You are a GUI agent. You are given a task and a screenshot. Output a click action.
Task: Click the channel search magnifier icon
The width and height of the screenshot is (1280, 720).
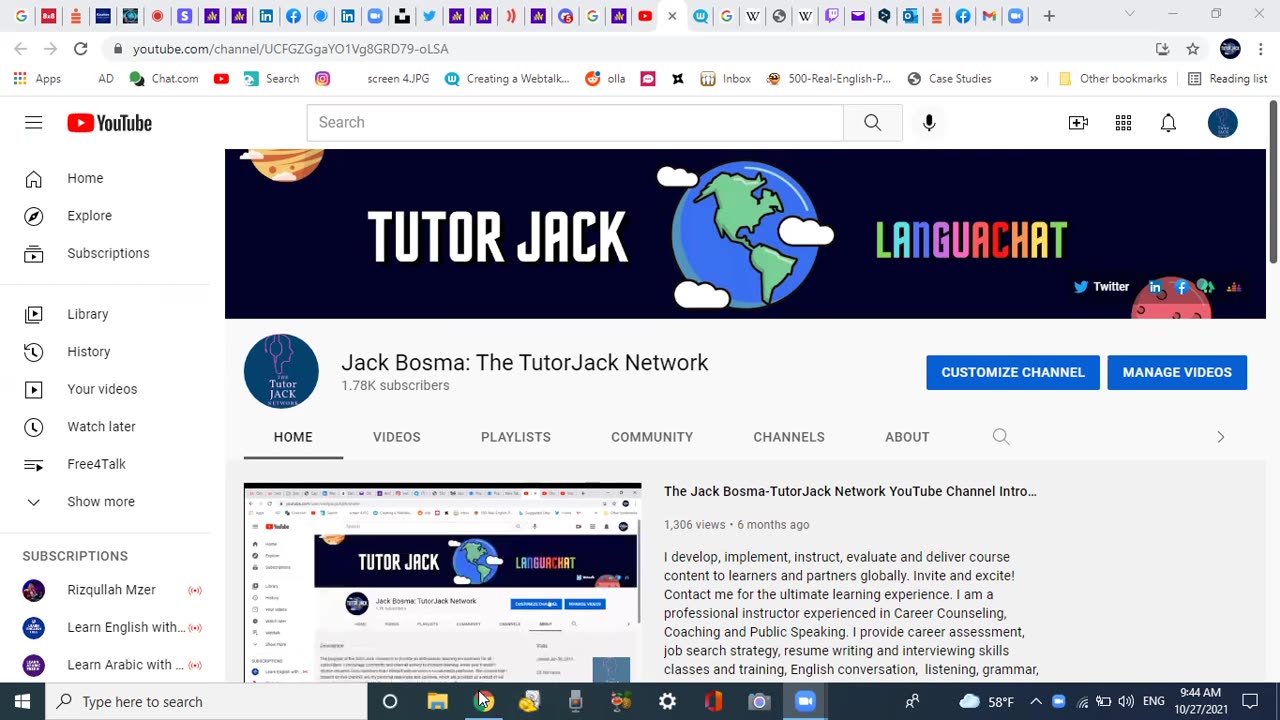[x=1001, y=437]
